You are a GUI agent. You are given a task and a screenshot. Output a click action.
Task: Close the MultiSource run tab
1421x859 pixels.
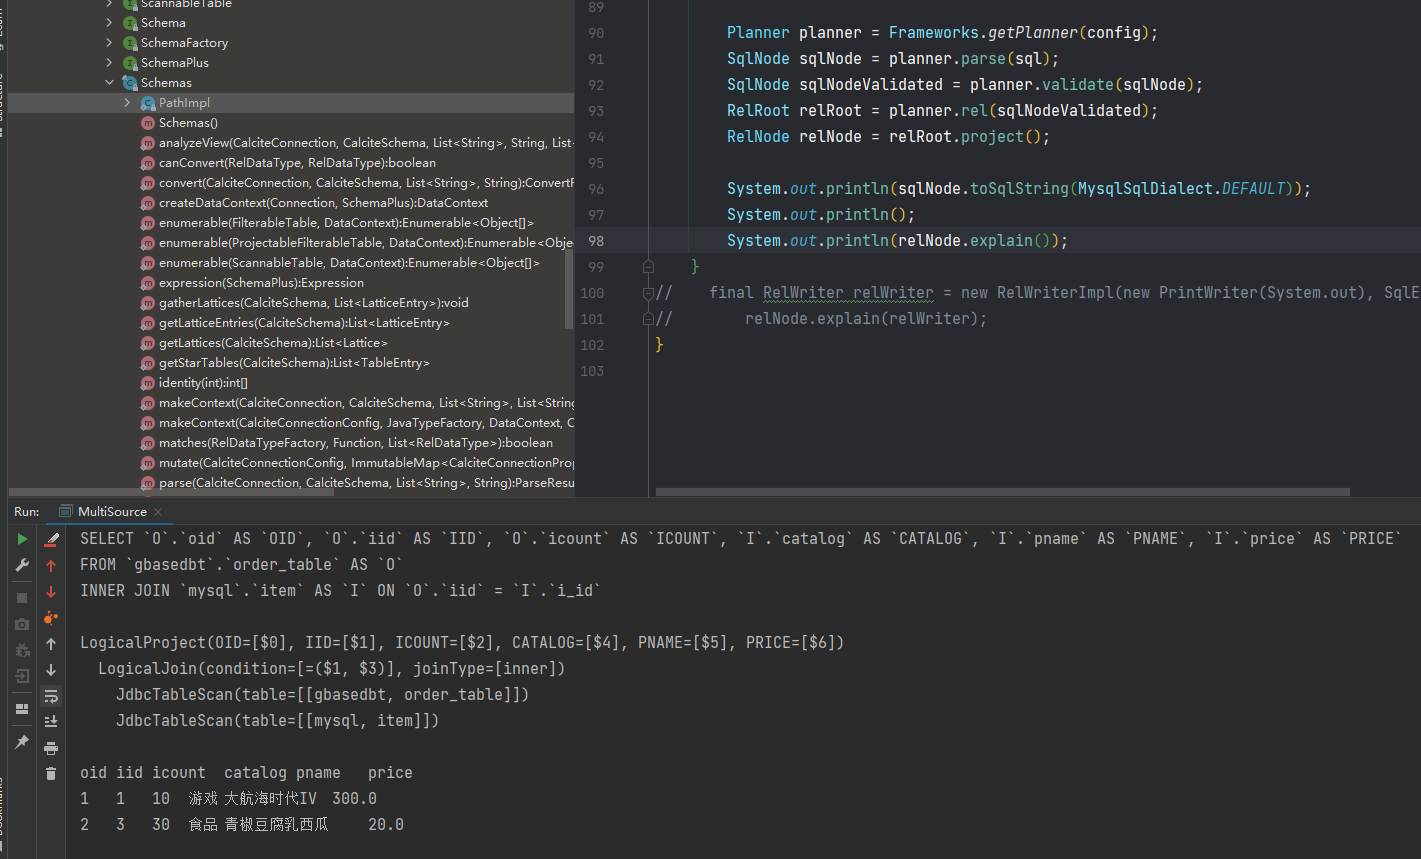[158, 512]
